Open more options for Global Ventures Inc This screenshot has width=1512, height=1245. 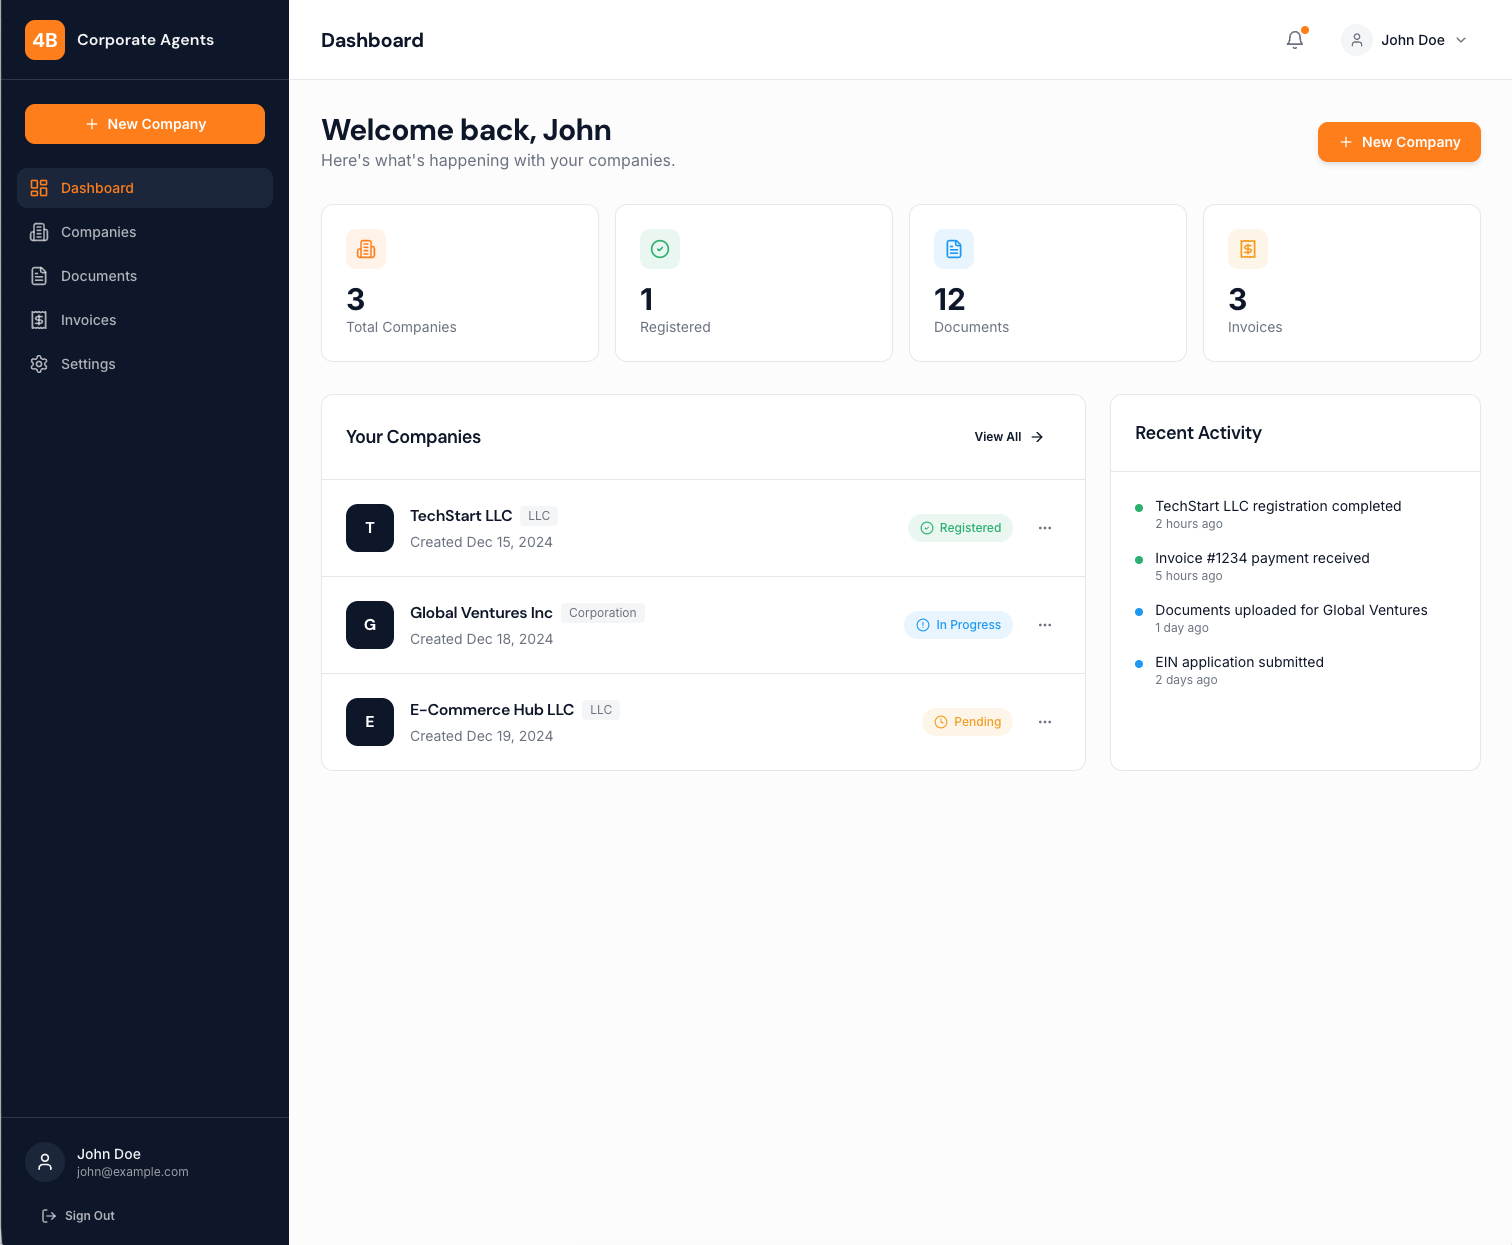(x=1045, y=625)
